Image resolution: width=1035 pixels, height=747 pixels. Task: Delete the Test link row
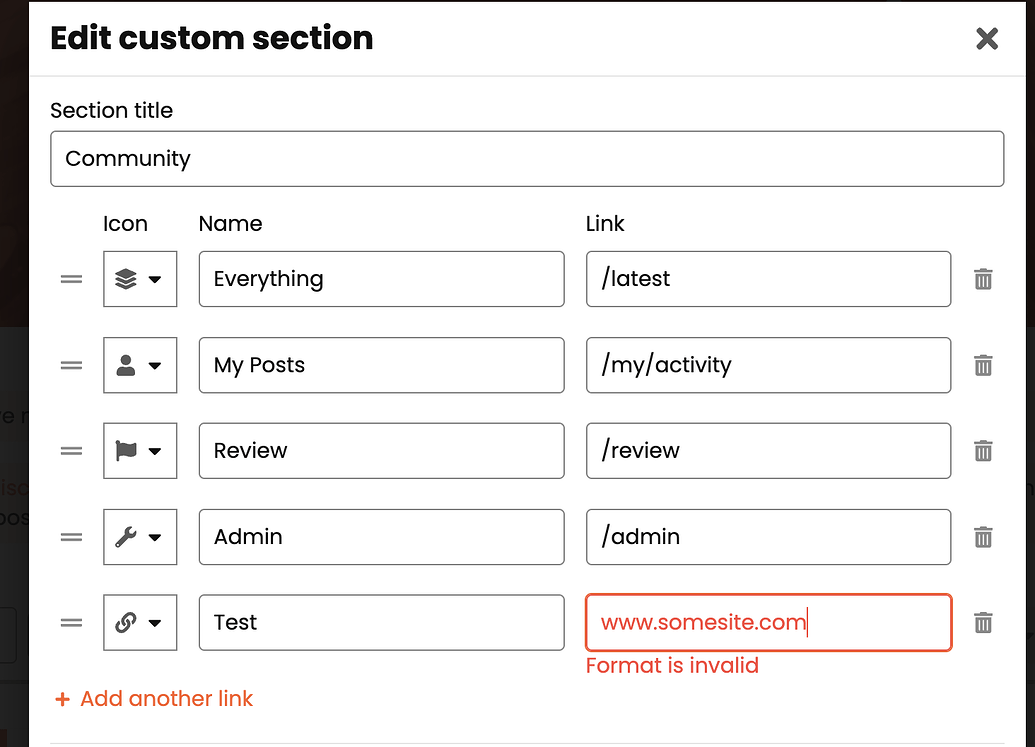click(x=983, y=623)
